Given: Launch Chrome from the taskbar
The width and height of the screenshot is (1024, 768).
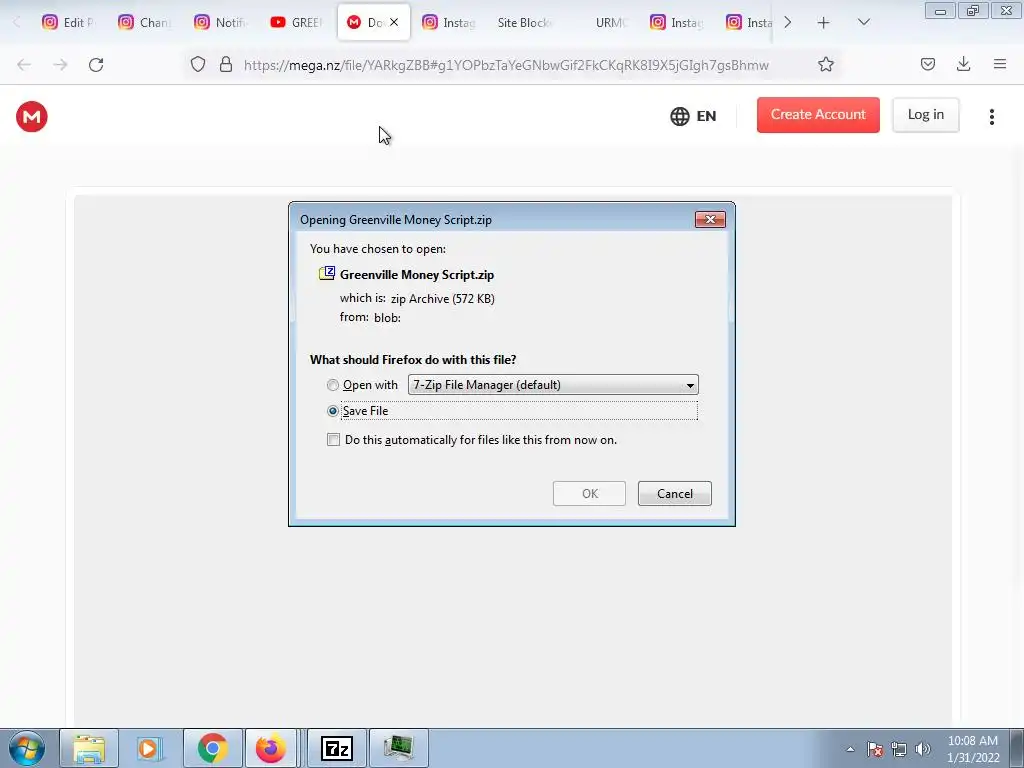Looking at the screenshot, I should tap(212, 748).
